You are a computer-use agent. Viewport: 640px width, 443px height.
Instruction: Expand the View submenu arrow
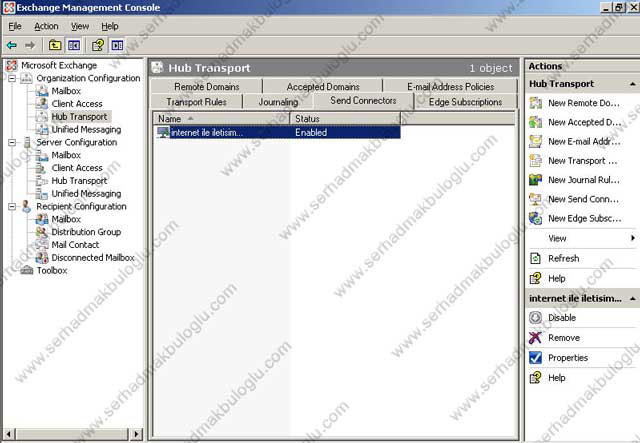(x=633, y=238)
